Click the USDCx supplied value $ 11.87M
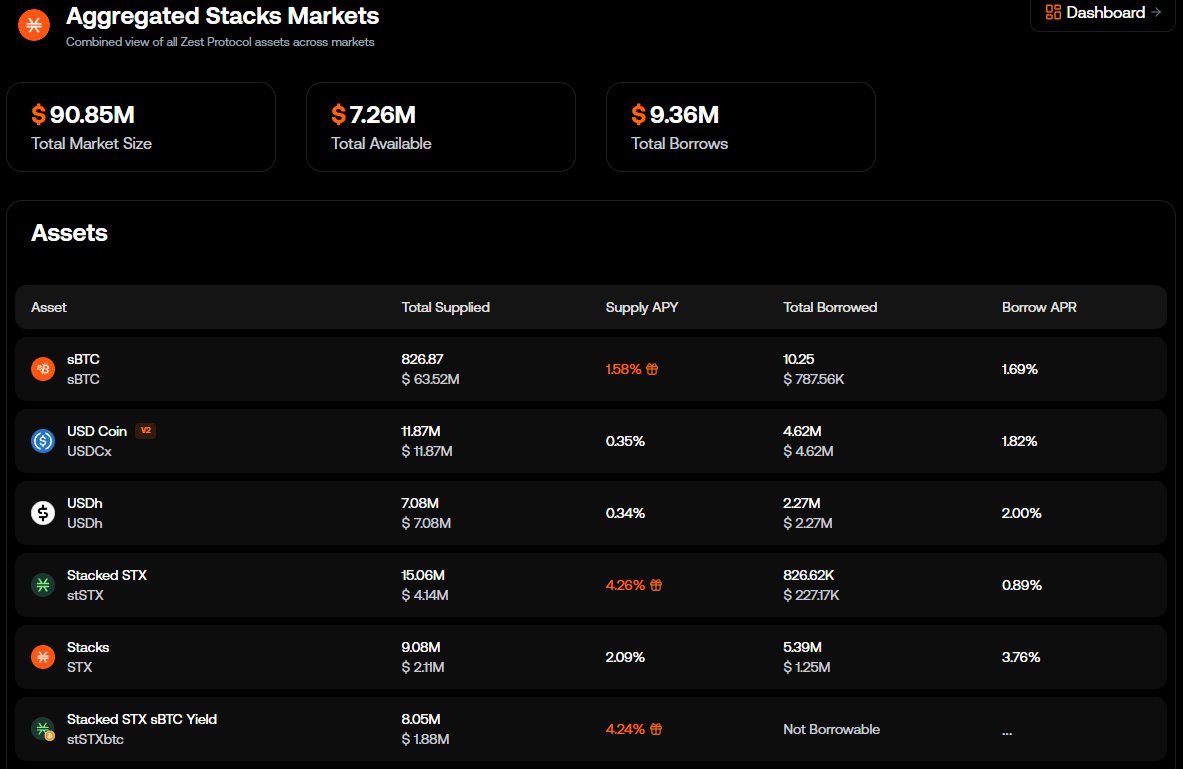 click(427, 451)
